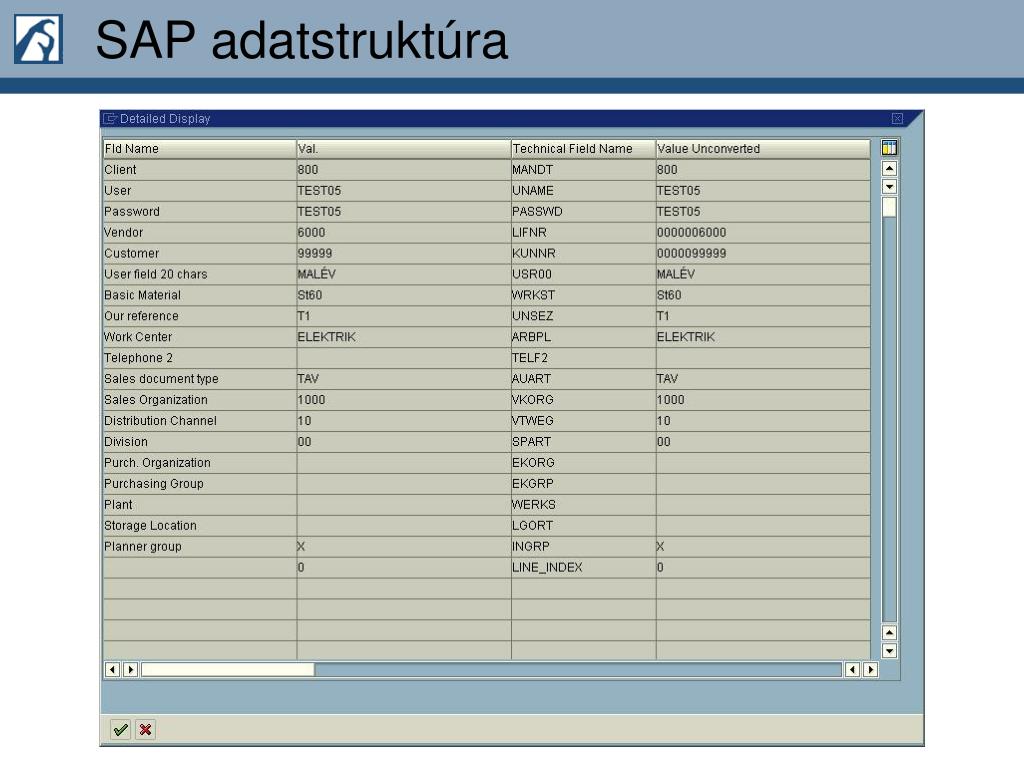
Task: Select the Division cell
Action: click(199, 441)
